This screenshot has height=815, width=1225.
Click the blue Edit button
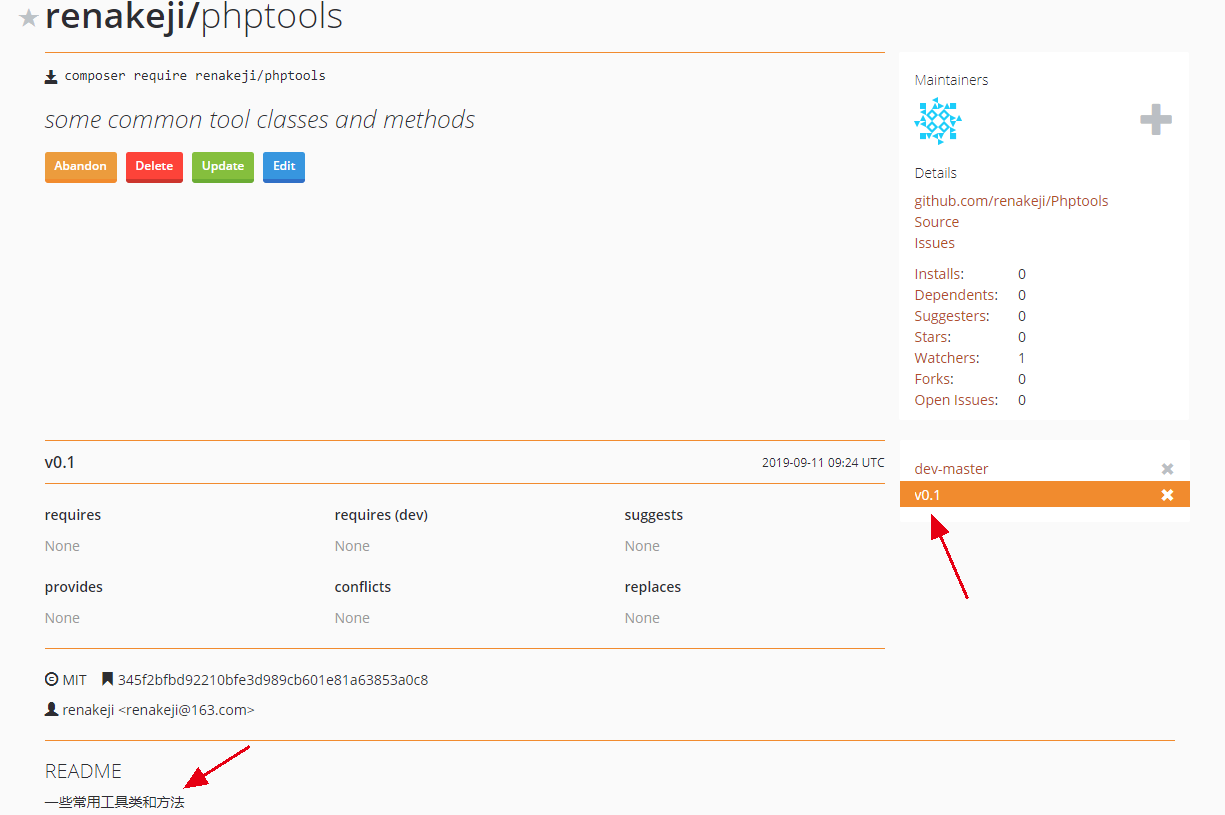point(284,166)
